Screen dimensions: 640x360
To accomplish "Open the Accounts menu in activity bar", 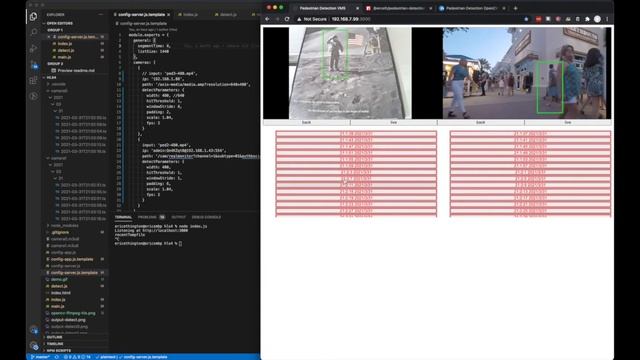I will (x=34, y=330).
